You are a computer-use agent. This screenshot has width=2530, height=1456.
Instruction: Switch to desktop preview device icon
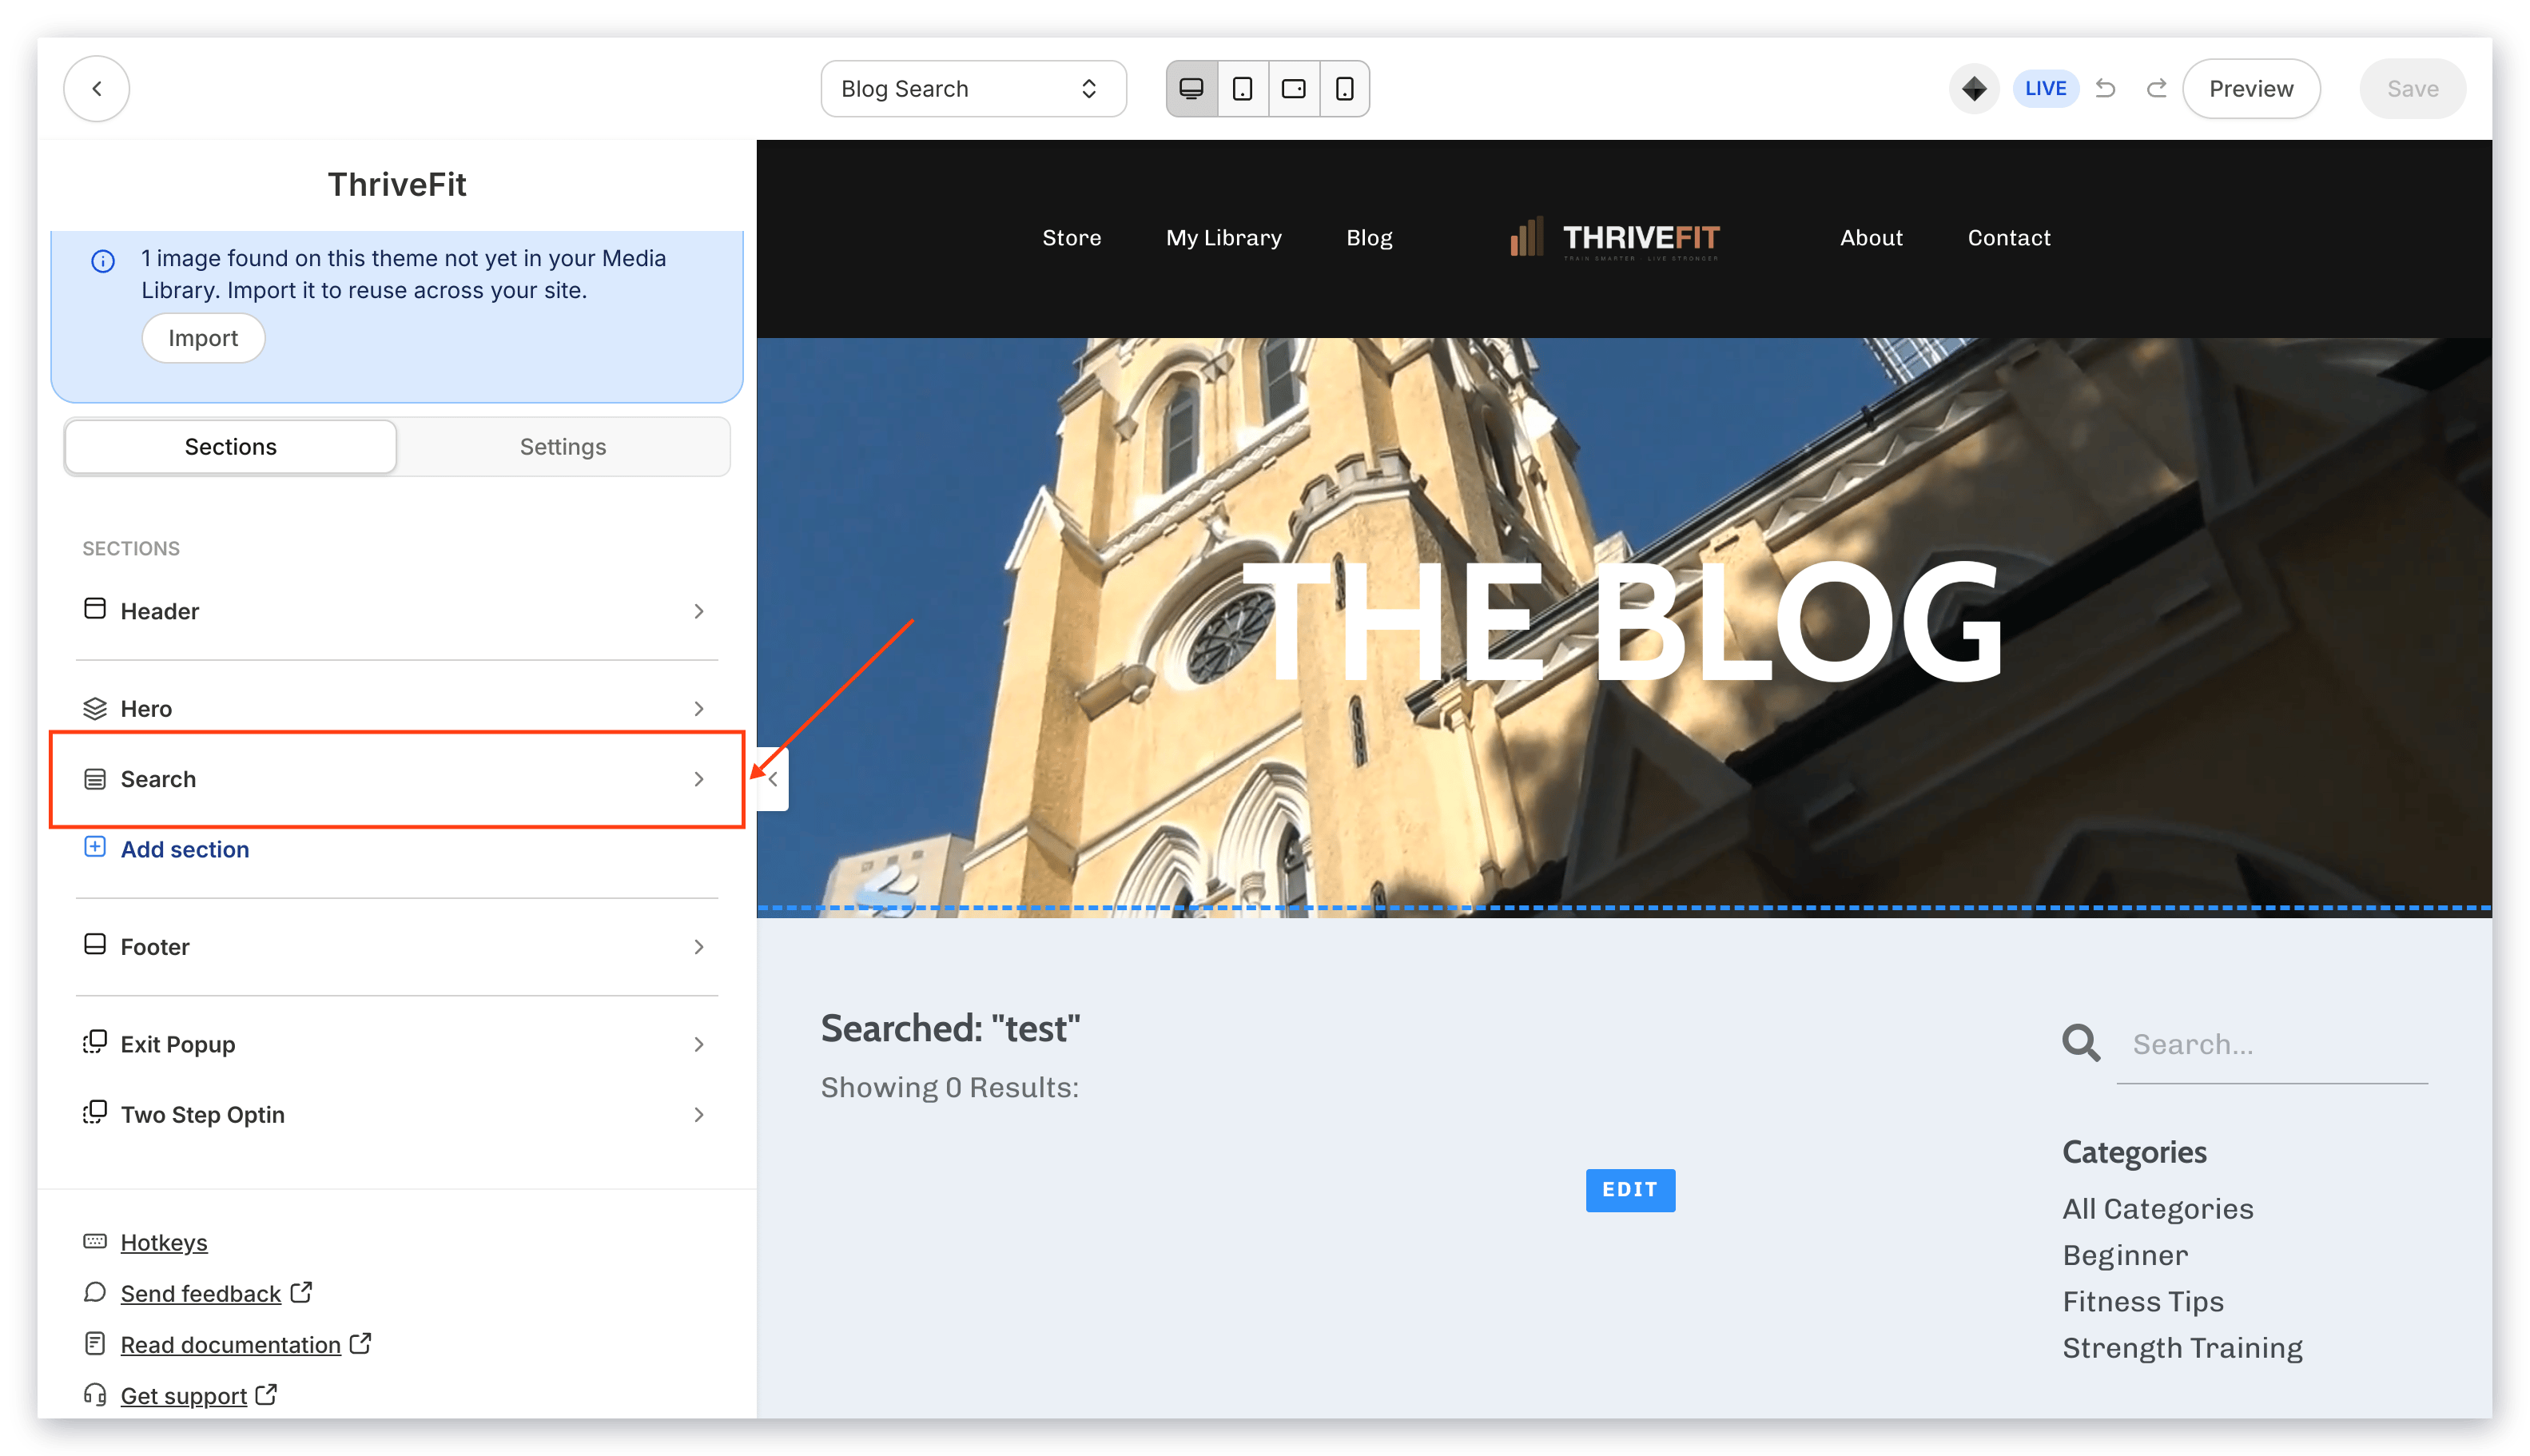click(x=1191, y=88)
